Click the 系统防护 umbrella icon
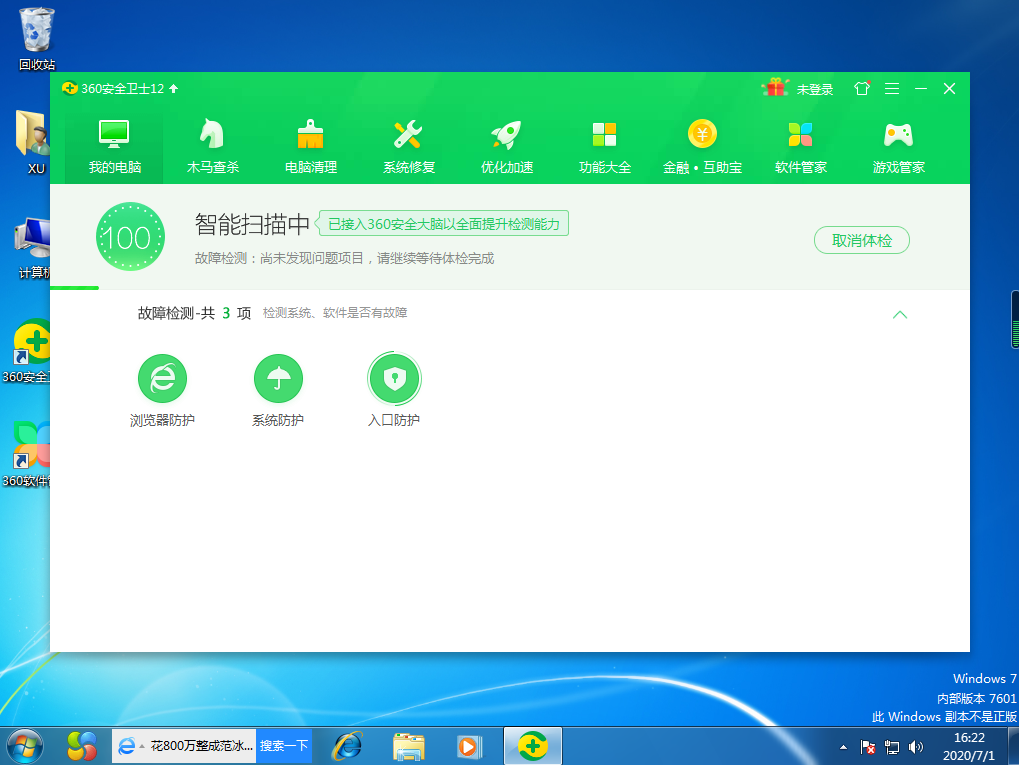This screenshot has width=1019, height=765. click(278, 378)
